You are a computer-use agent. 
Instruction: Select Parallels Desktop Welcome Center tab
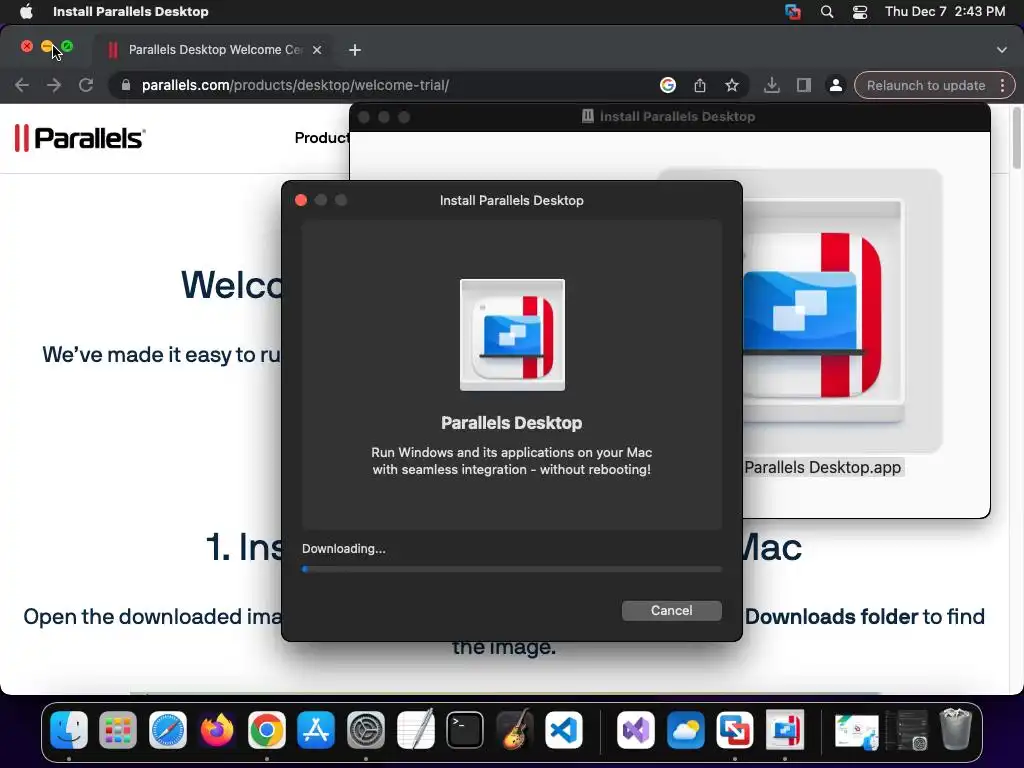(x=216, y=50)
